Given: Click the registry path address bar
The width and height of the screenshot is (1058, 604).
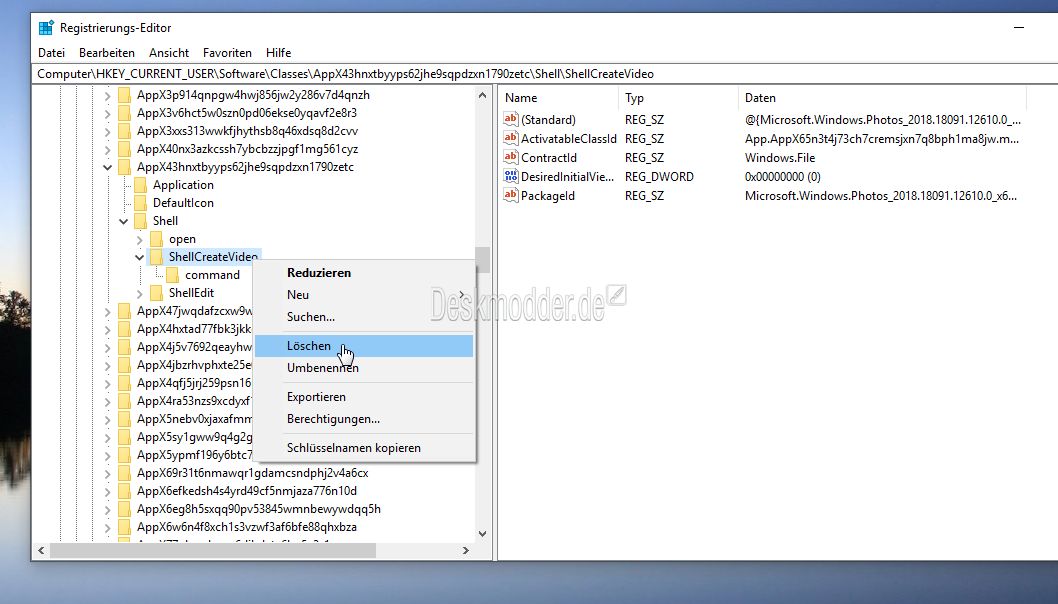Looking at the screenshot, I should [545, 74].
